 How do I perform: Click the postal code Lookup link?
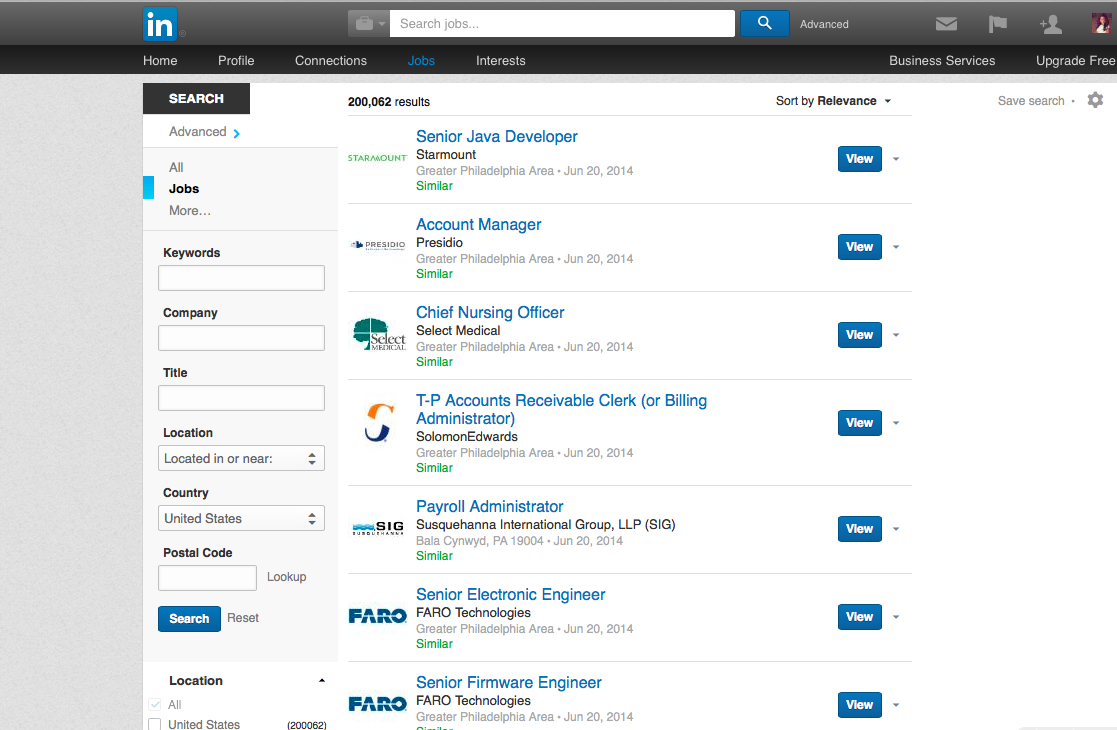coord(286,577)
